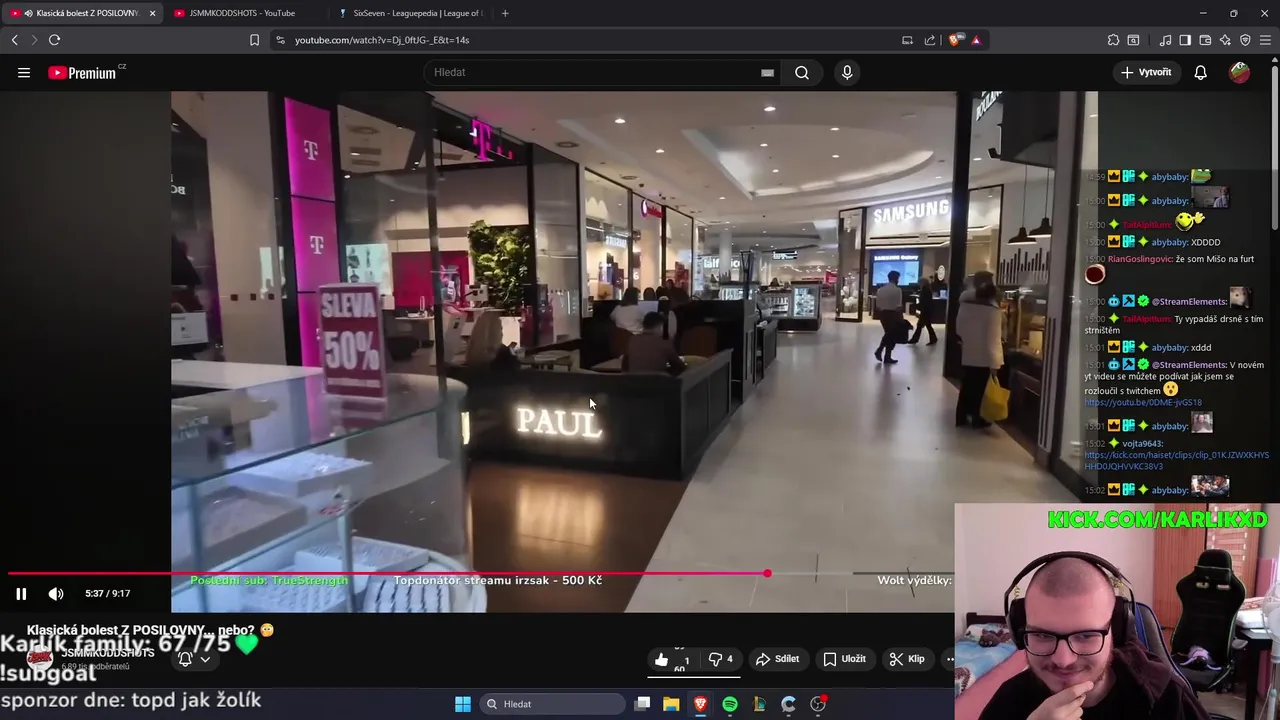The image size is (1280, 720).
Task: Go forward with browser forward arrow
Action: (34, 40)
